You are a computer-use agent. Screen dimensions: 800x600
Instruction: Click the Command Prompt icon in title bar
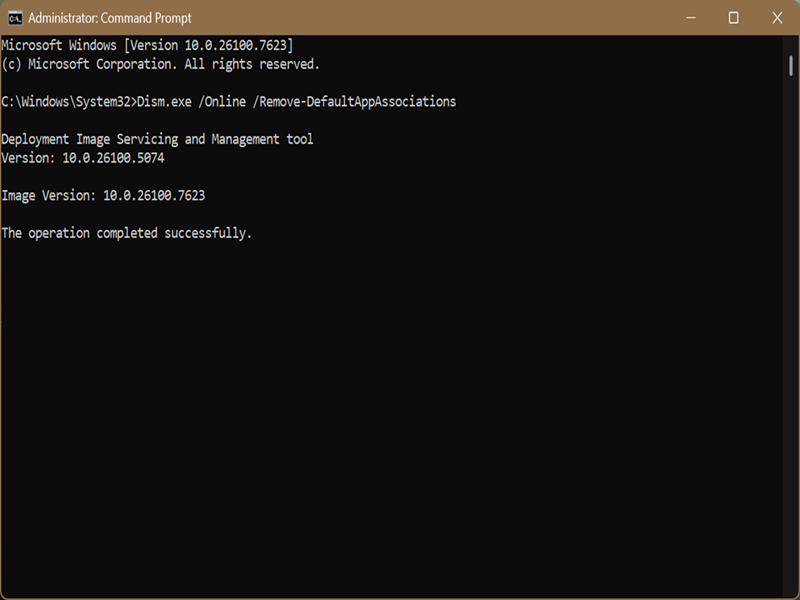point(14,18)
